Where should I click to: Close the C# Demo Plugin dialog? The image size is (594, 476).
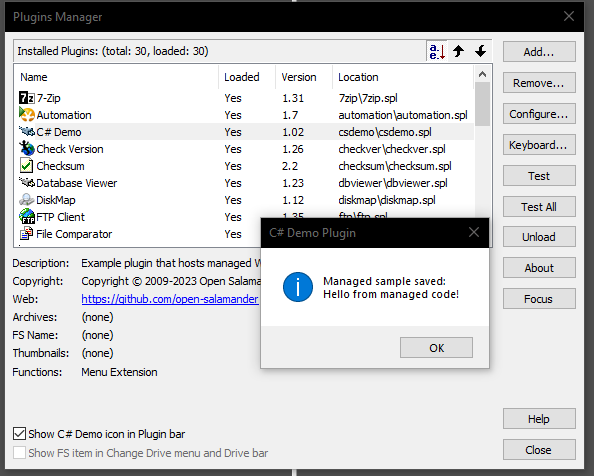[474, 232]
